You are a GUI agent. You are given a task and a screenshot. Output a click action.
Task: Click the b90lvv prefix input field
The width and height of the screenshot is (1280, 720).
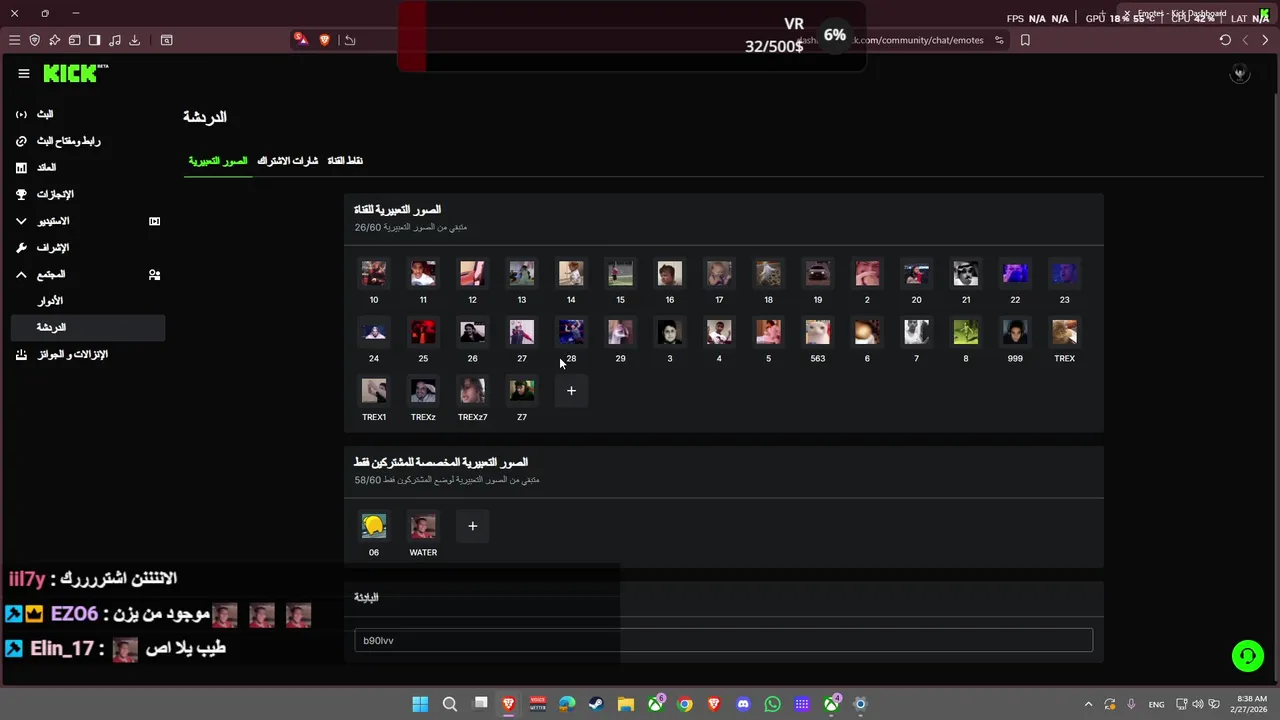point(723,640)
